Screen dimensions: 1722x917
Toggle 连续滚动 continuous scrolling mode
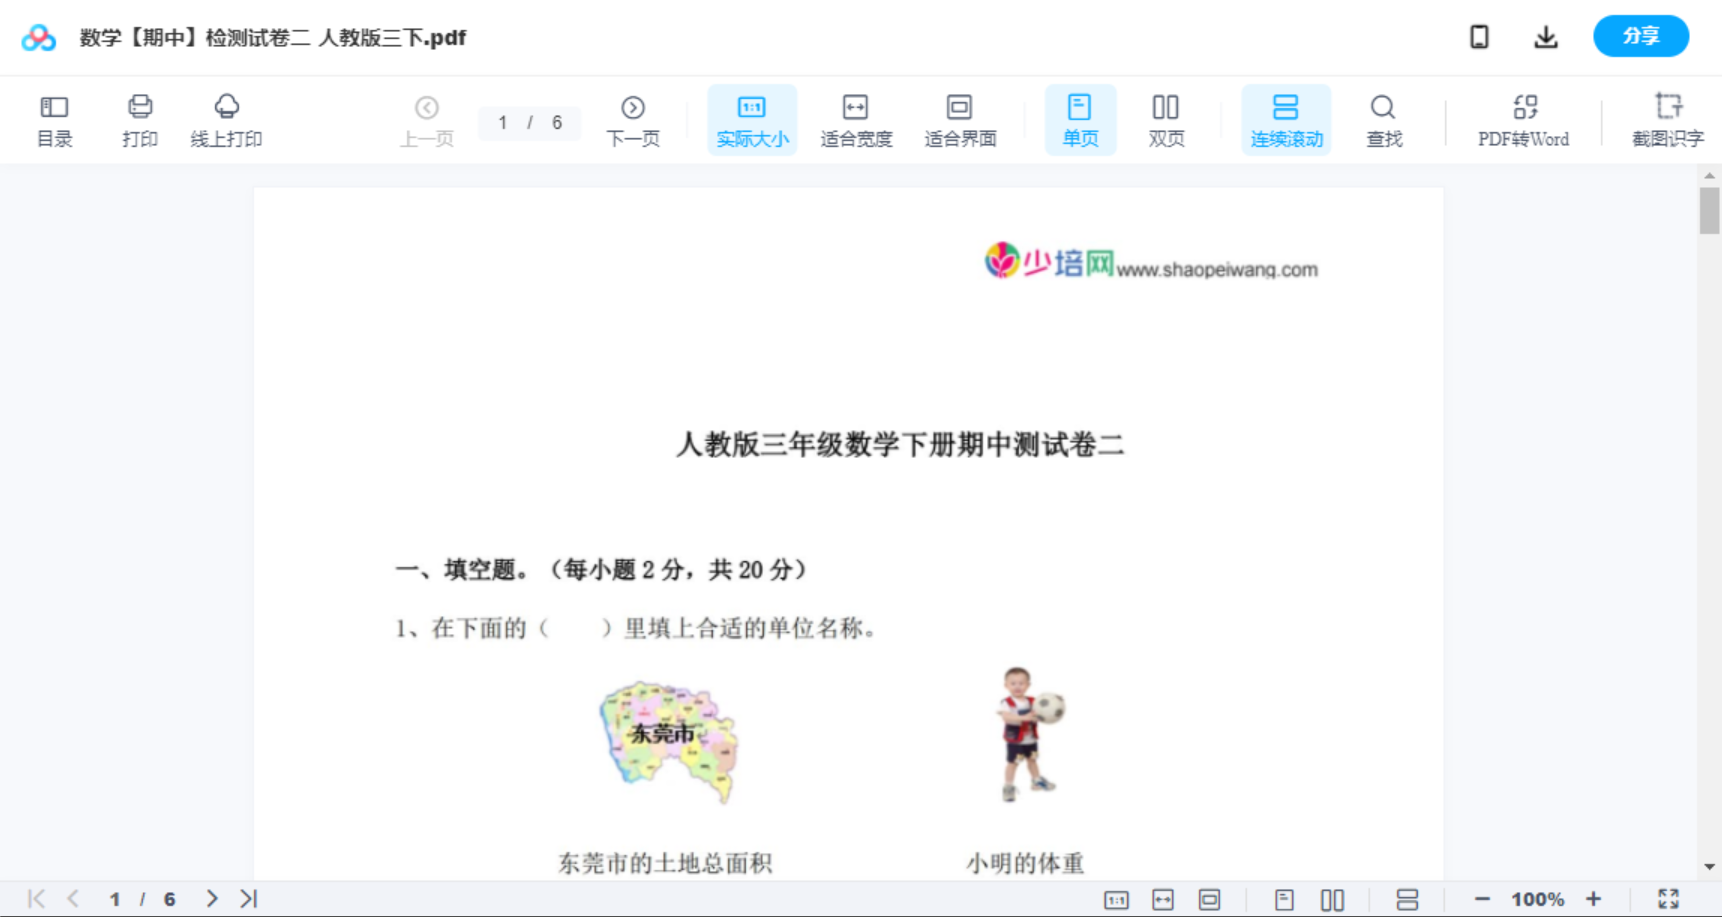(x=1286, y=119)
